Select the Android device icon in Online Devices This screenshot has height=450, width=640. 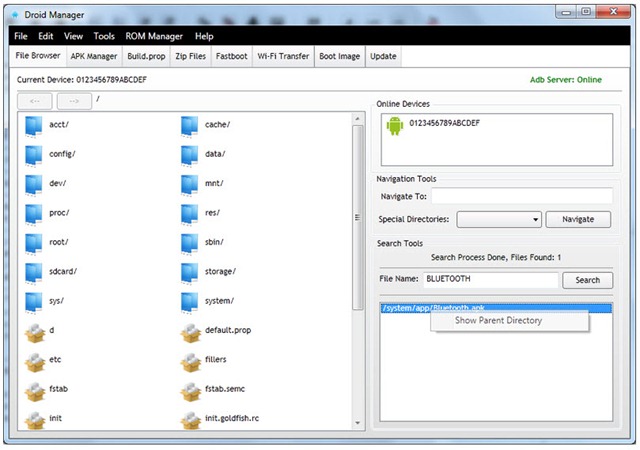(395, 126)
